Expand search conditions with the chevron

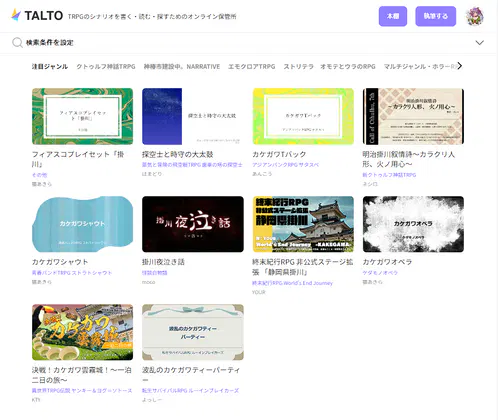pos(479,43)
